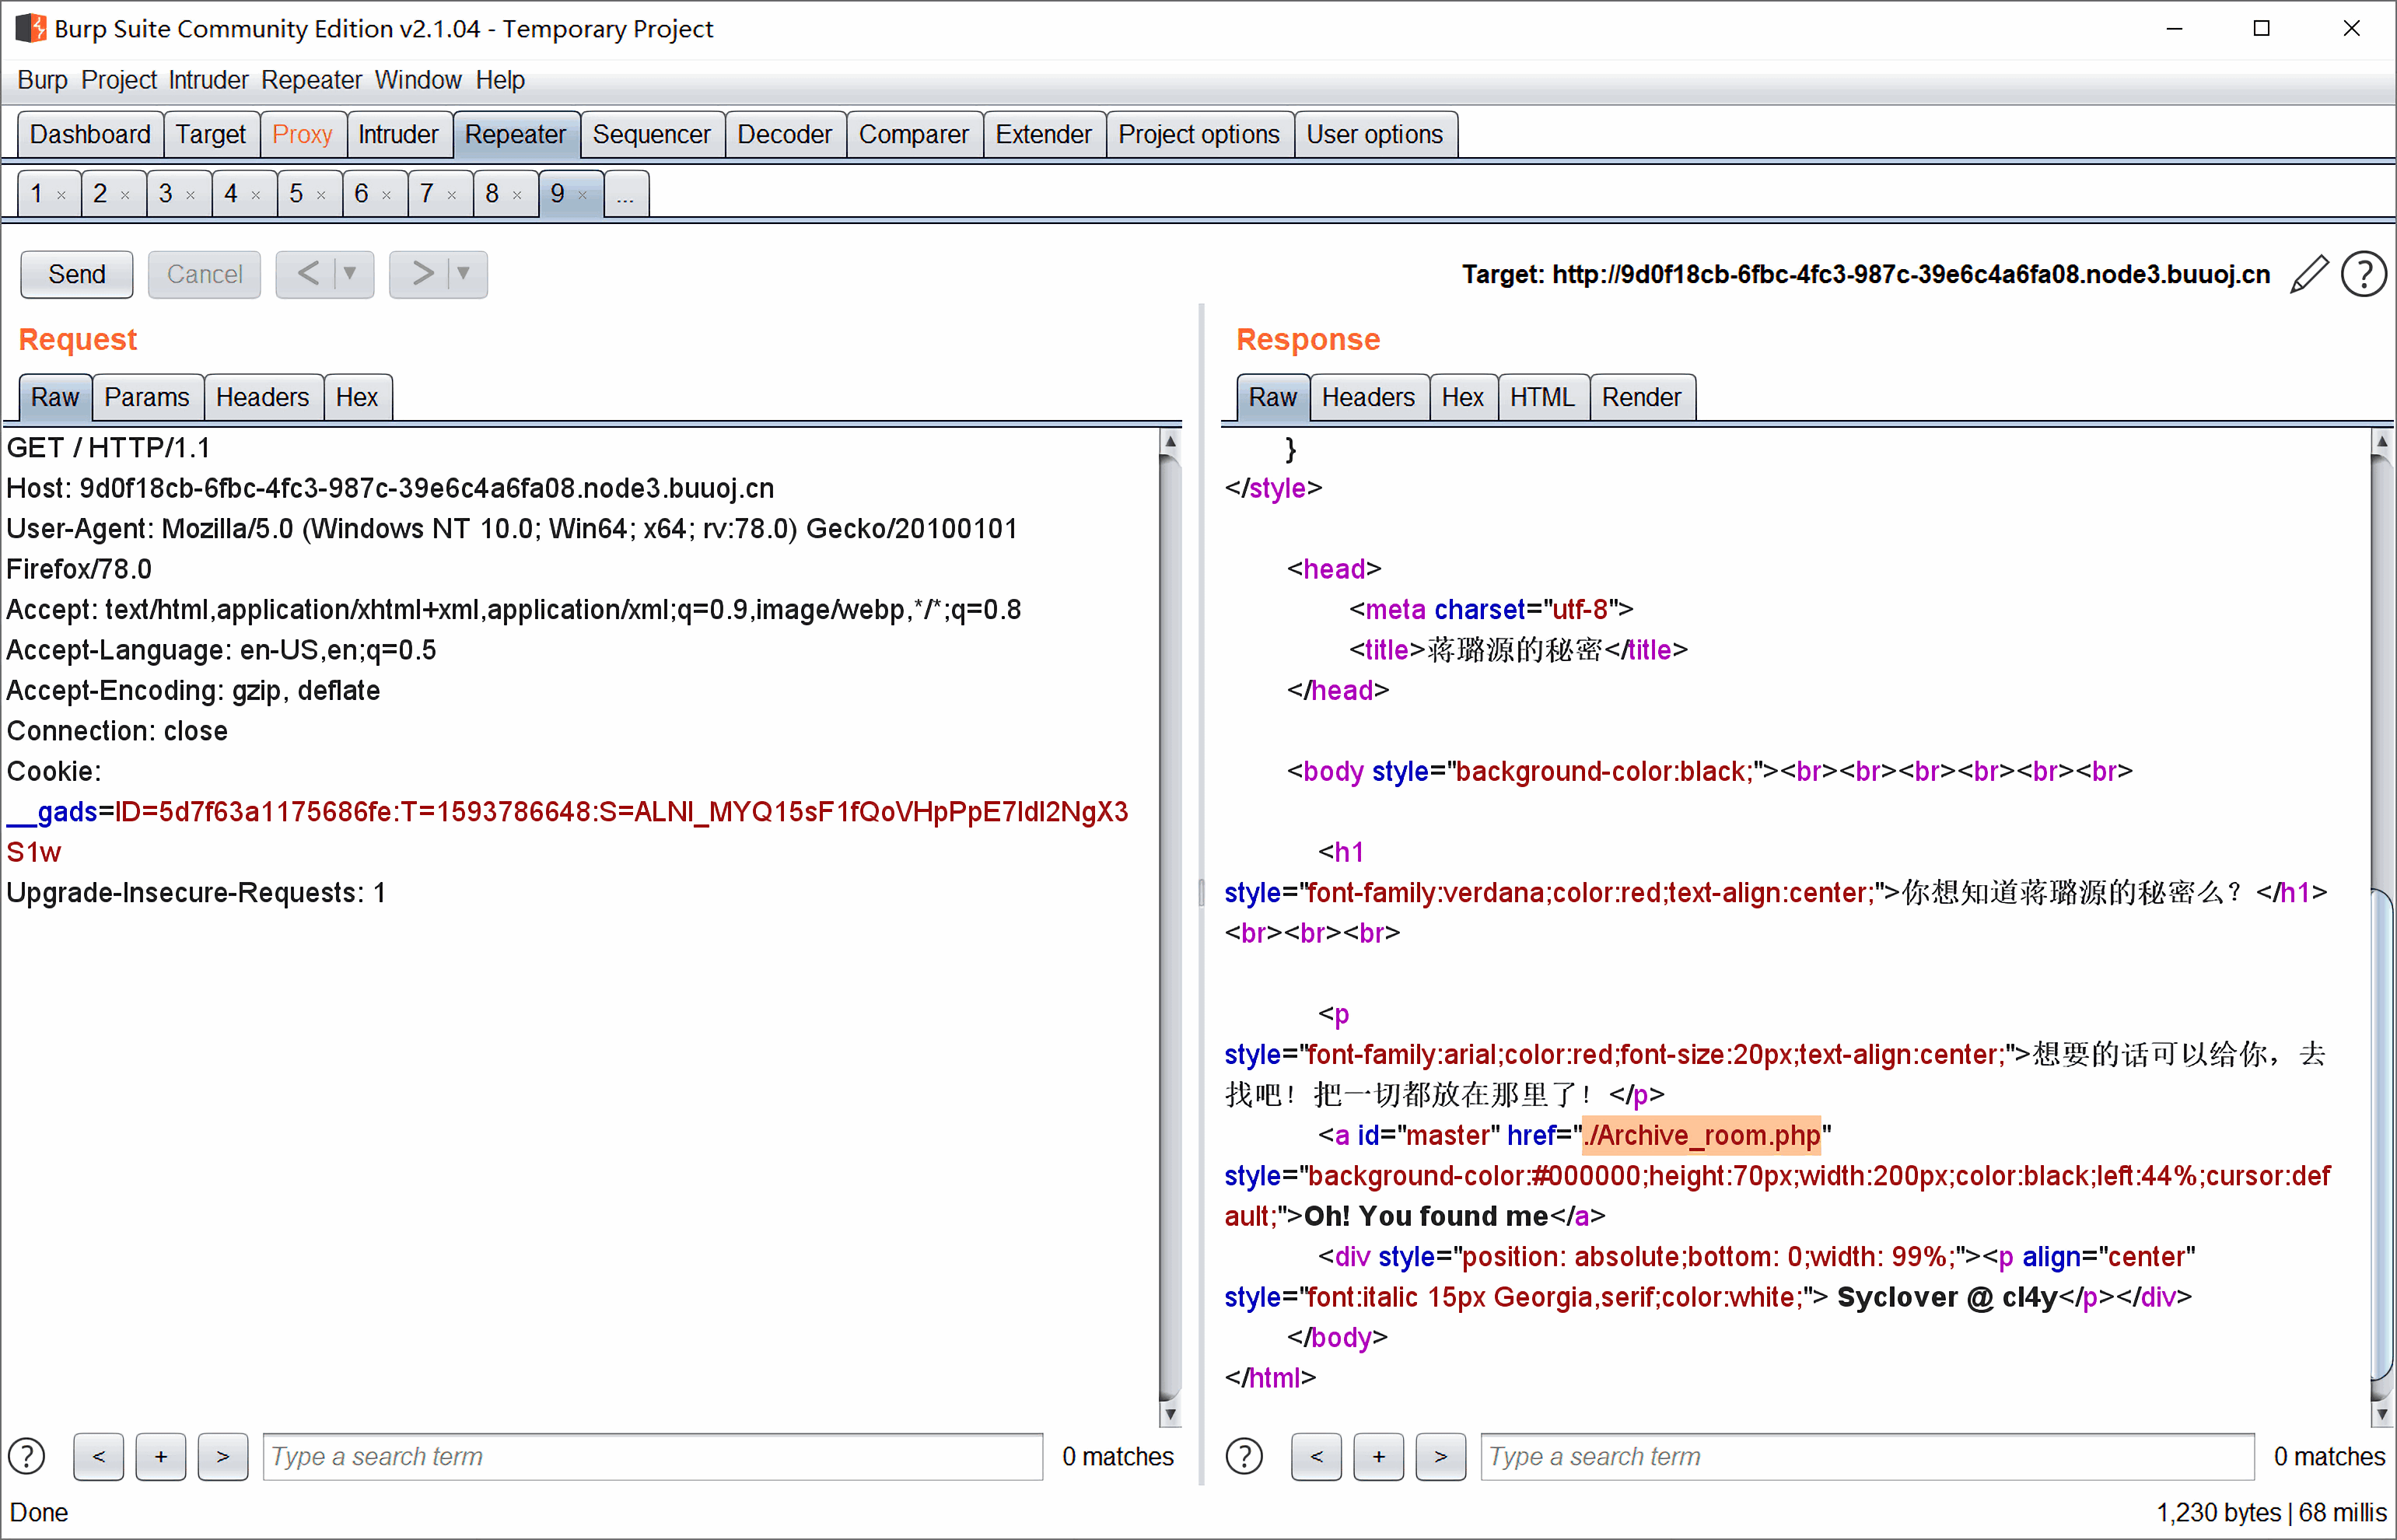The width and height of the screenshot is (2397, 1540).
Task: Close Repeater tab 8
Action: point(518,195)
